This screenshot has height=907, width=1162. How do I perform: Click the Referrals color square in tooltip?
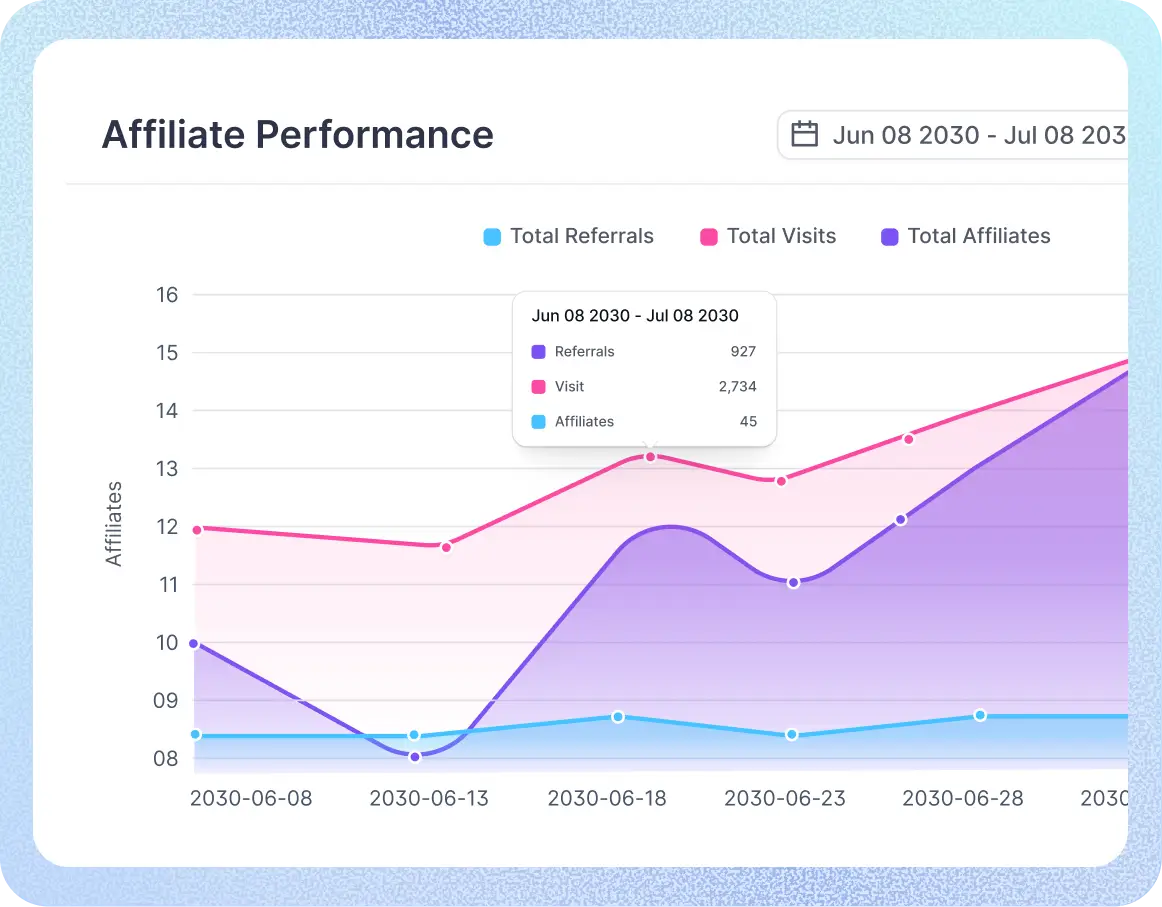[x=539, y=351]
